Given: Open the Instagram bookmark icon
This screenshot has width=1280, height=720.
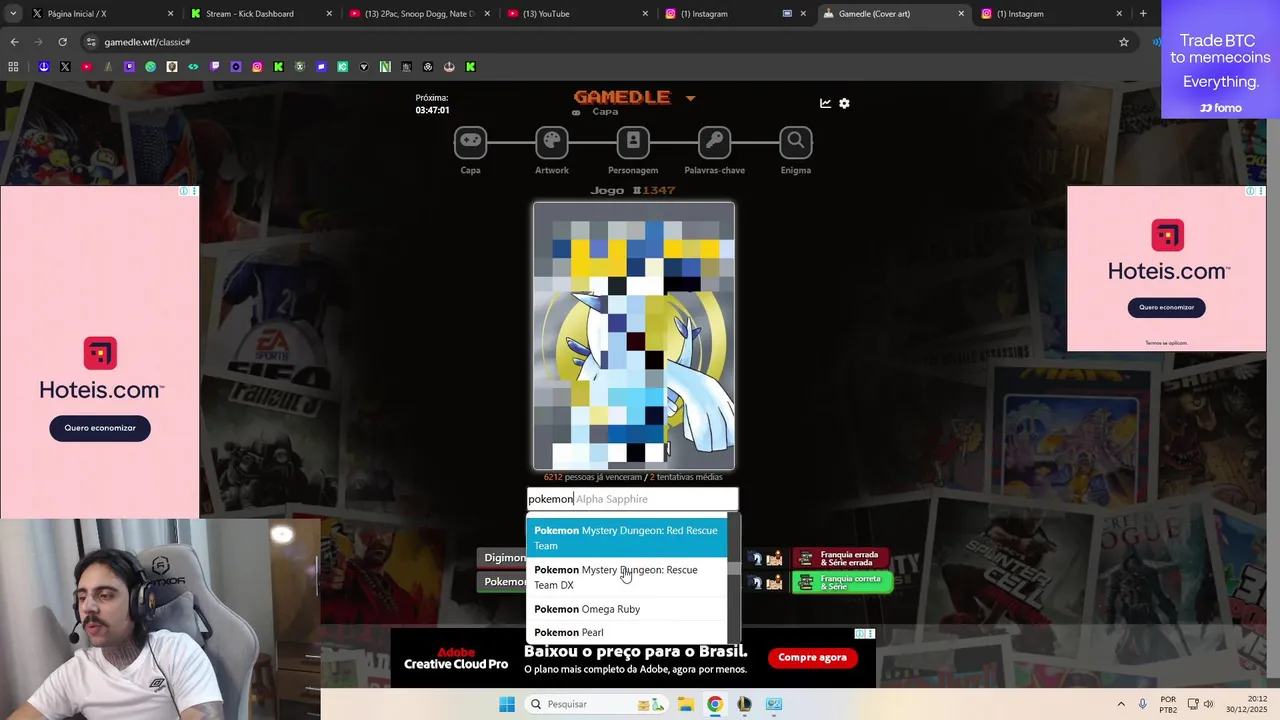Looking at the screenshot, I should click(x=257, y=67).
